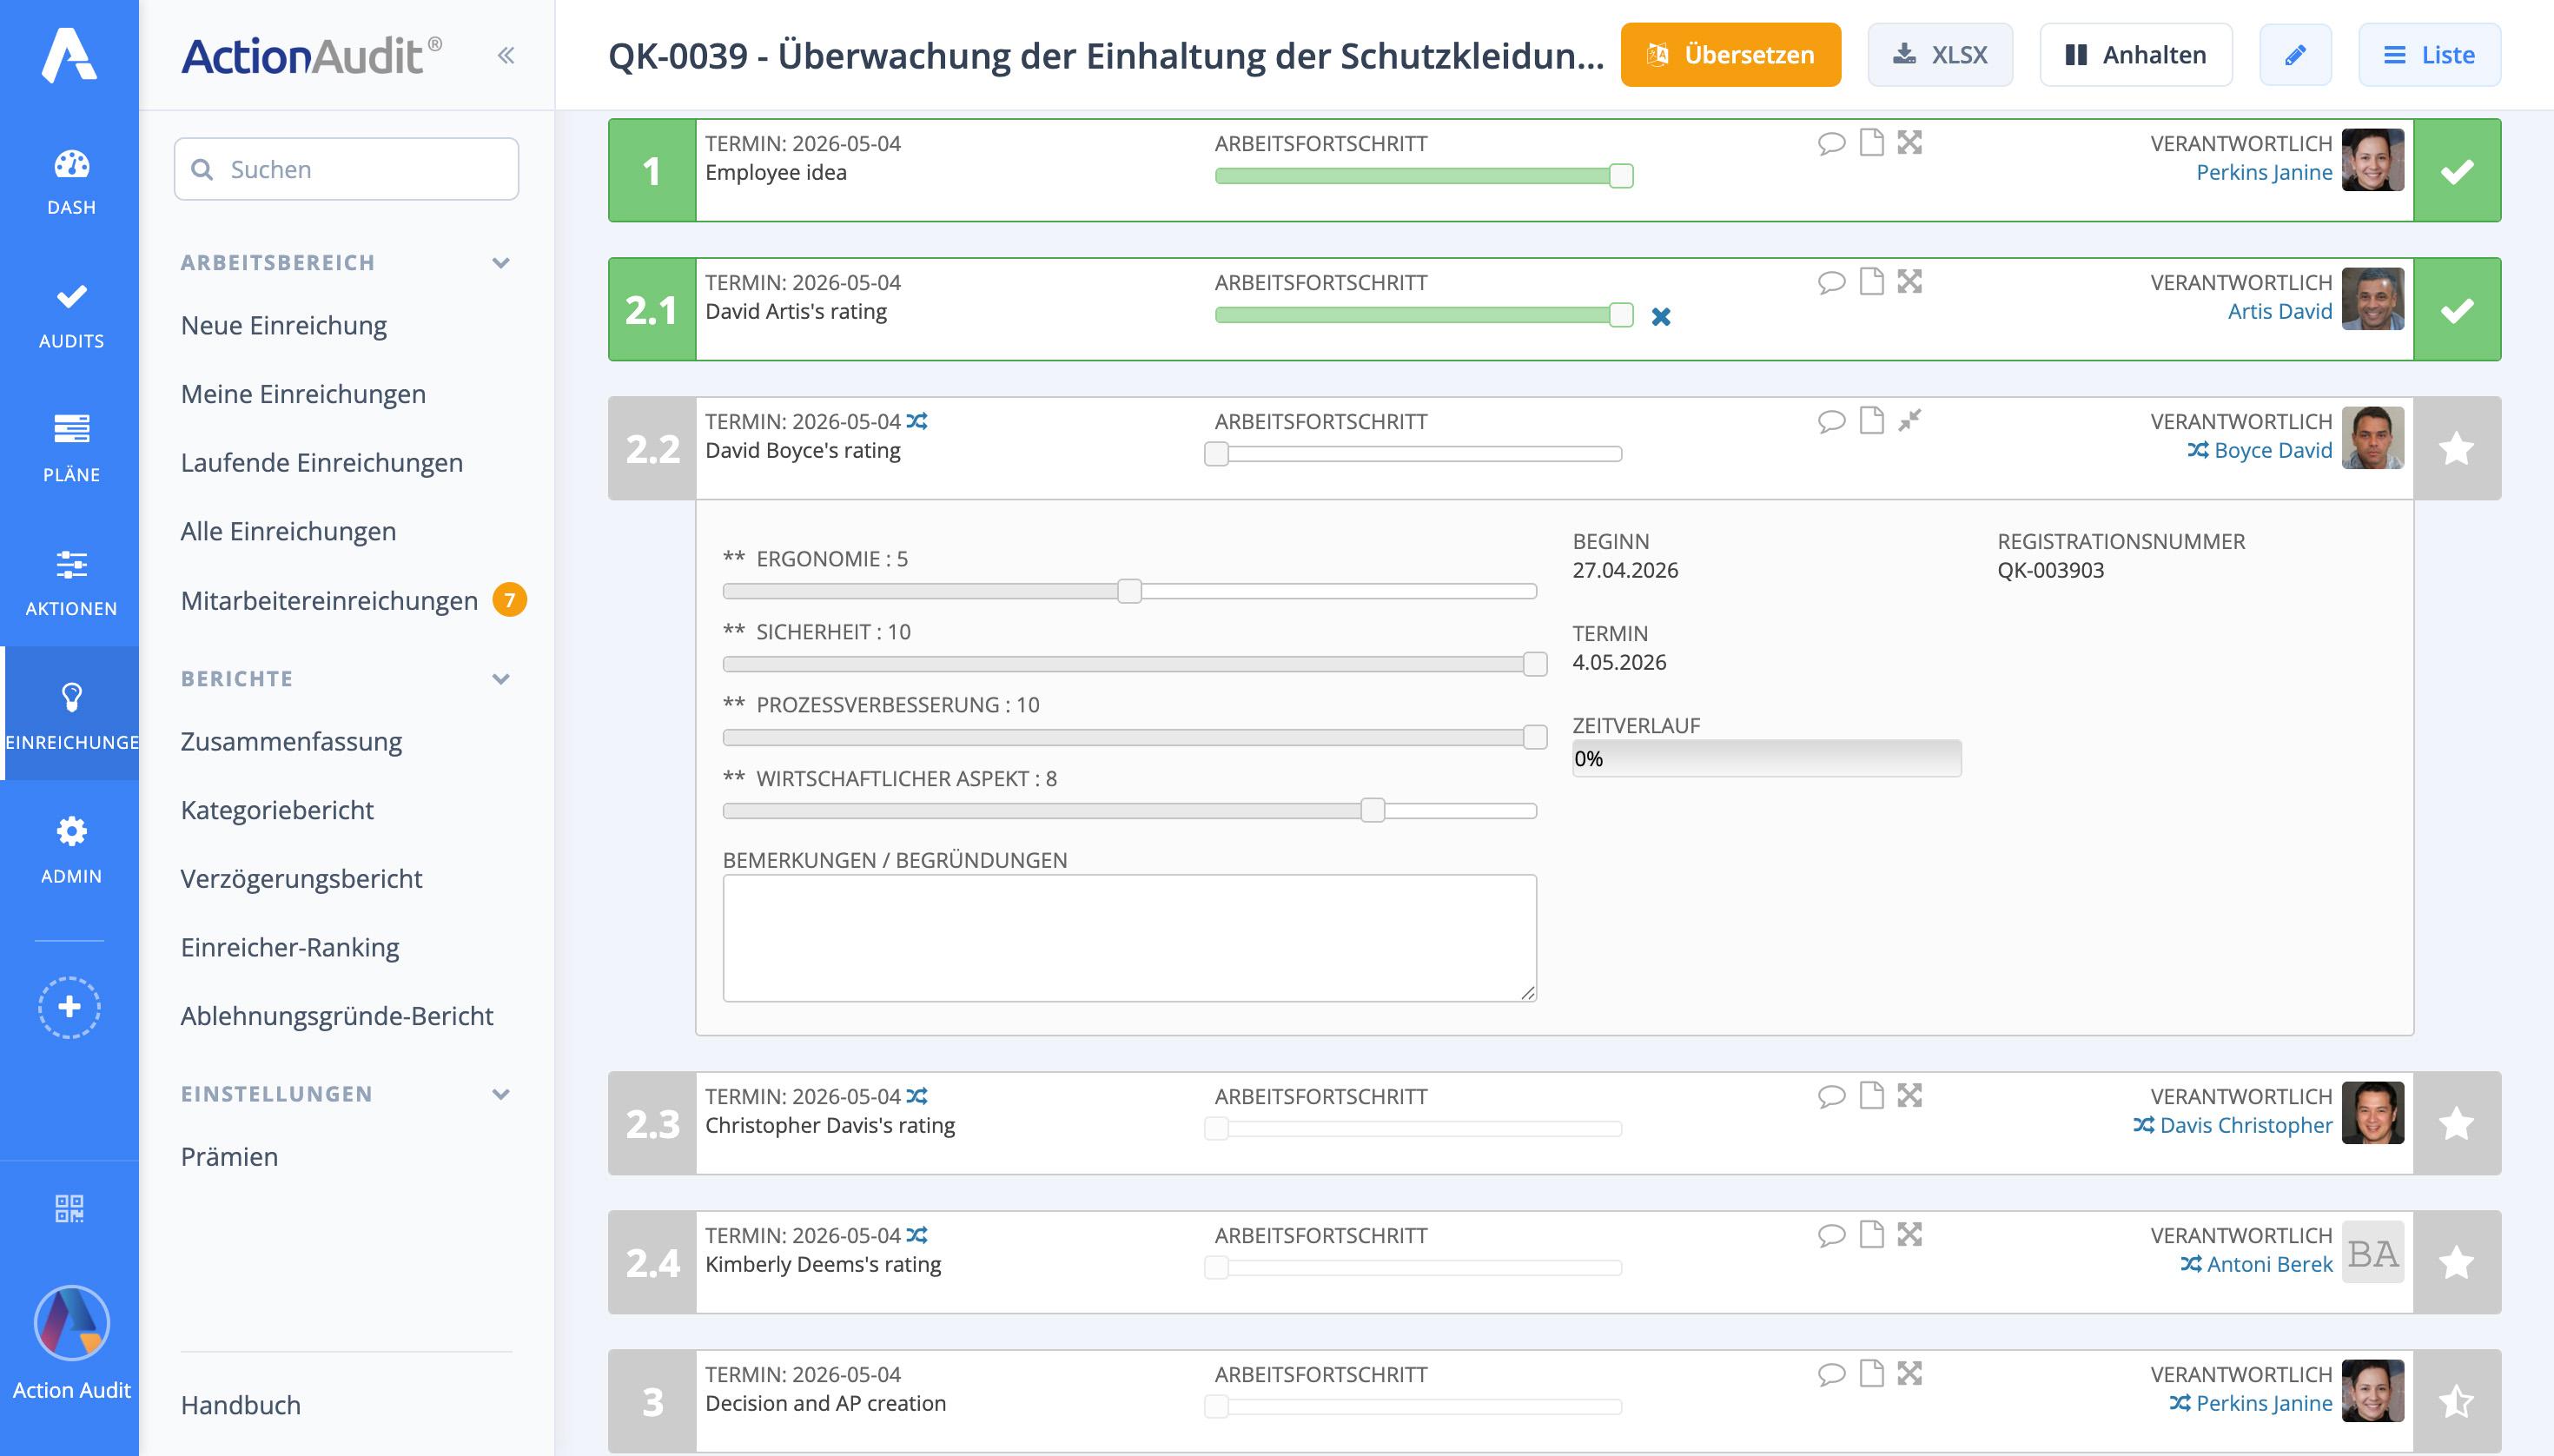Open document icon on David Artis's rating

pos(1871,281)
